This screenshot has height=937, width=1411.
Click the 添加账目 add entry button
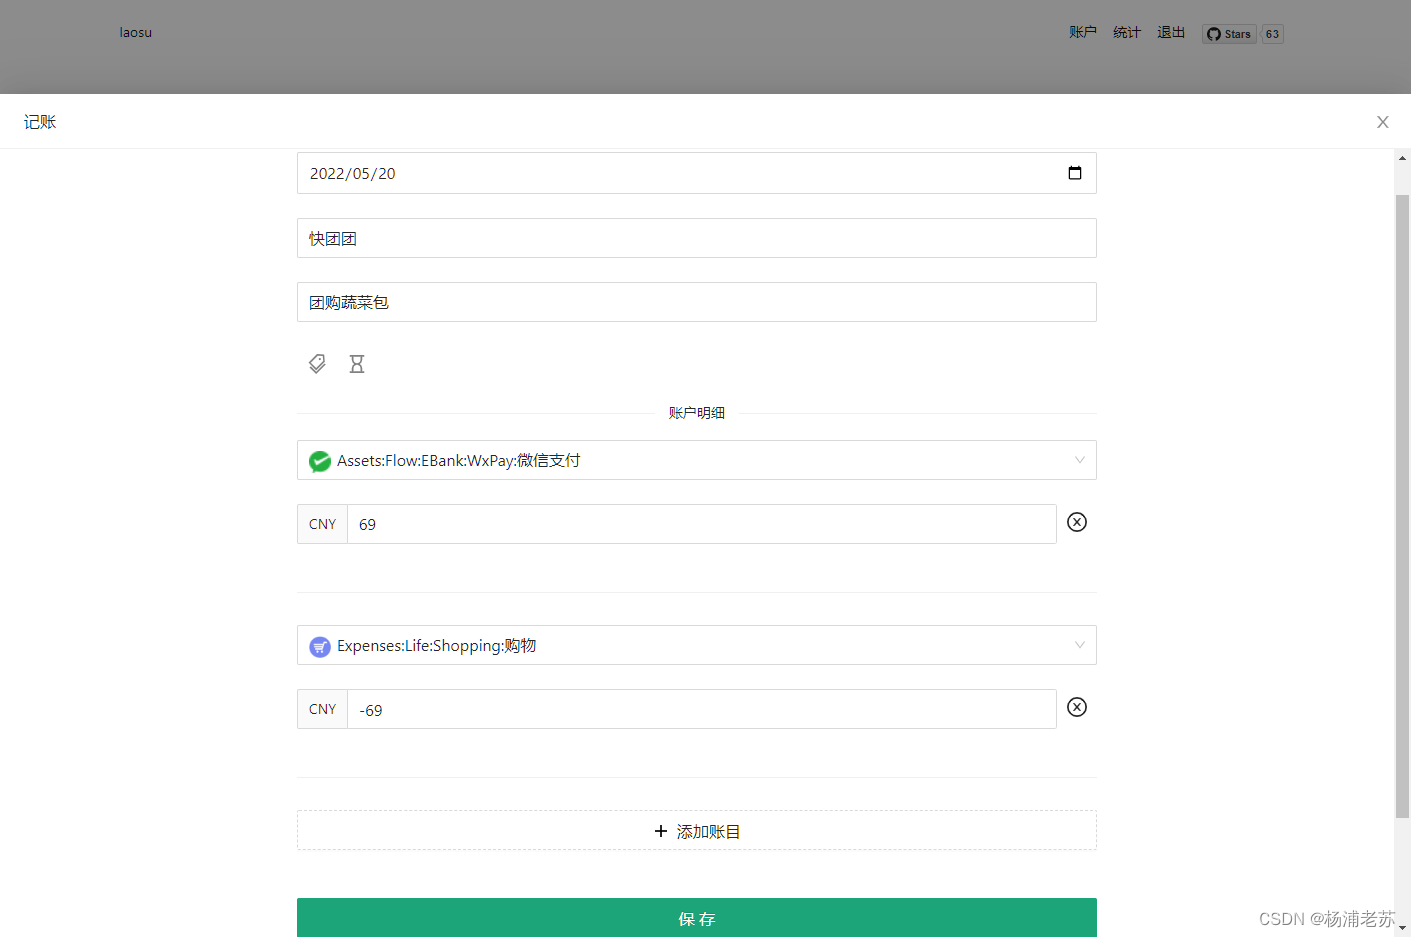697,830
